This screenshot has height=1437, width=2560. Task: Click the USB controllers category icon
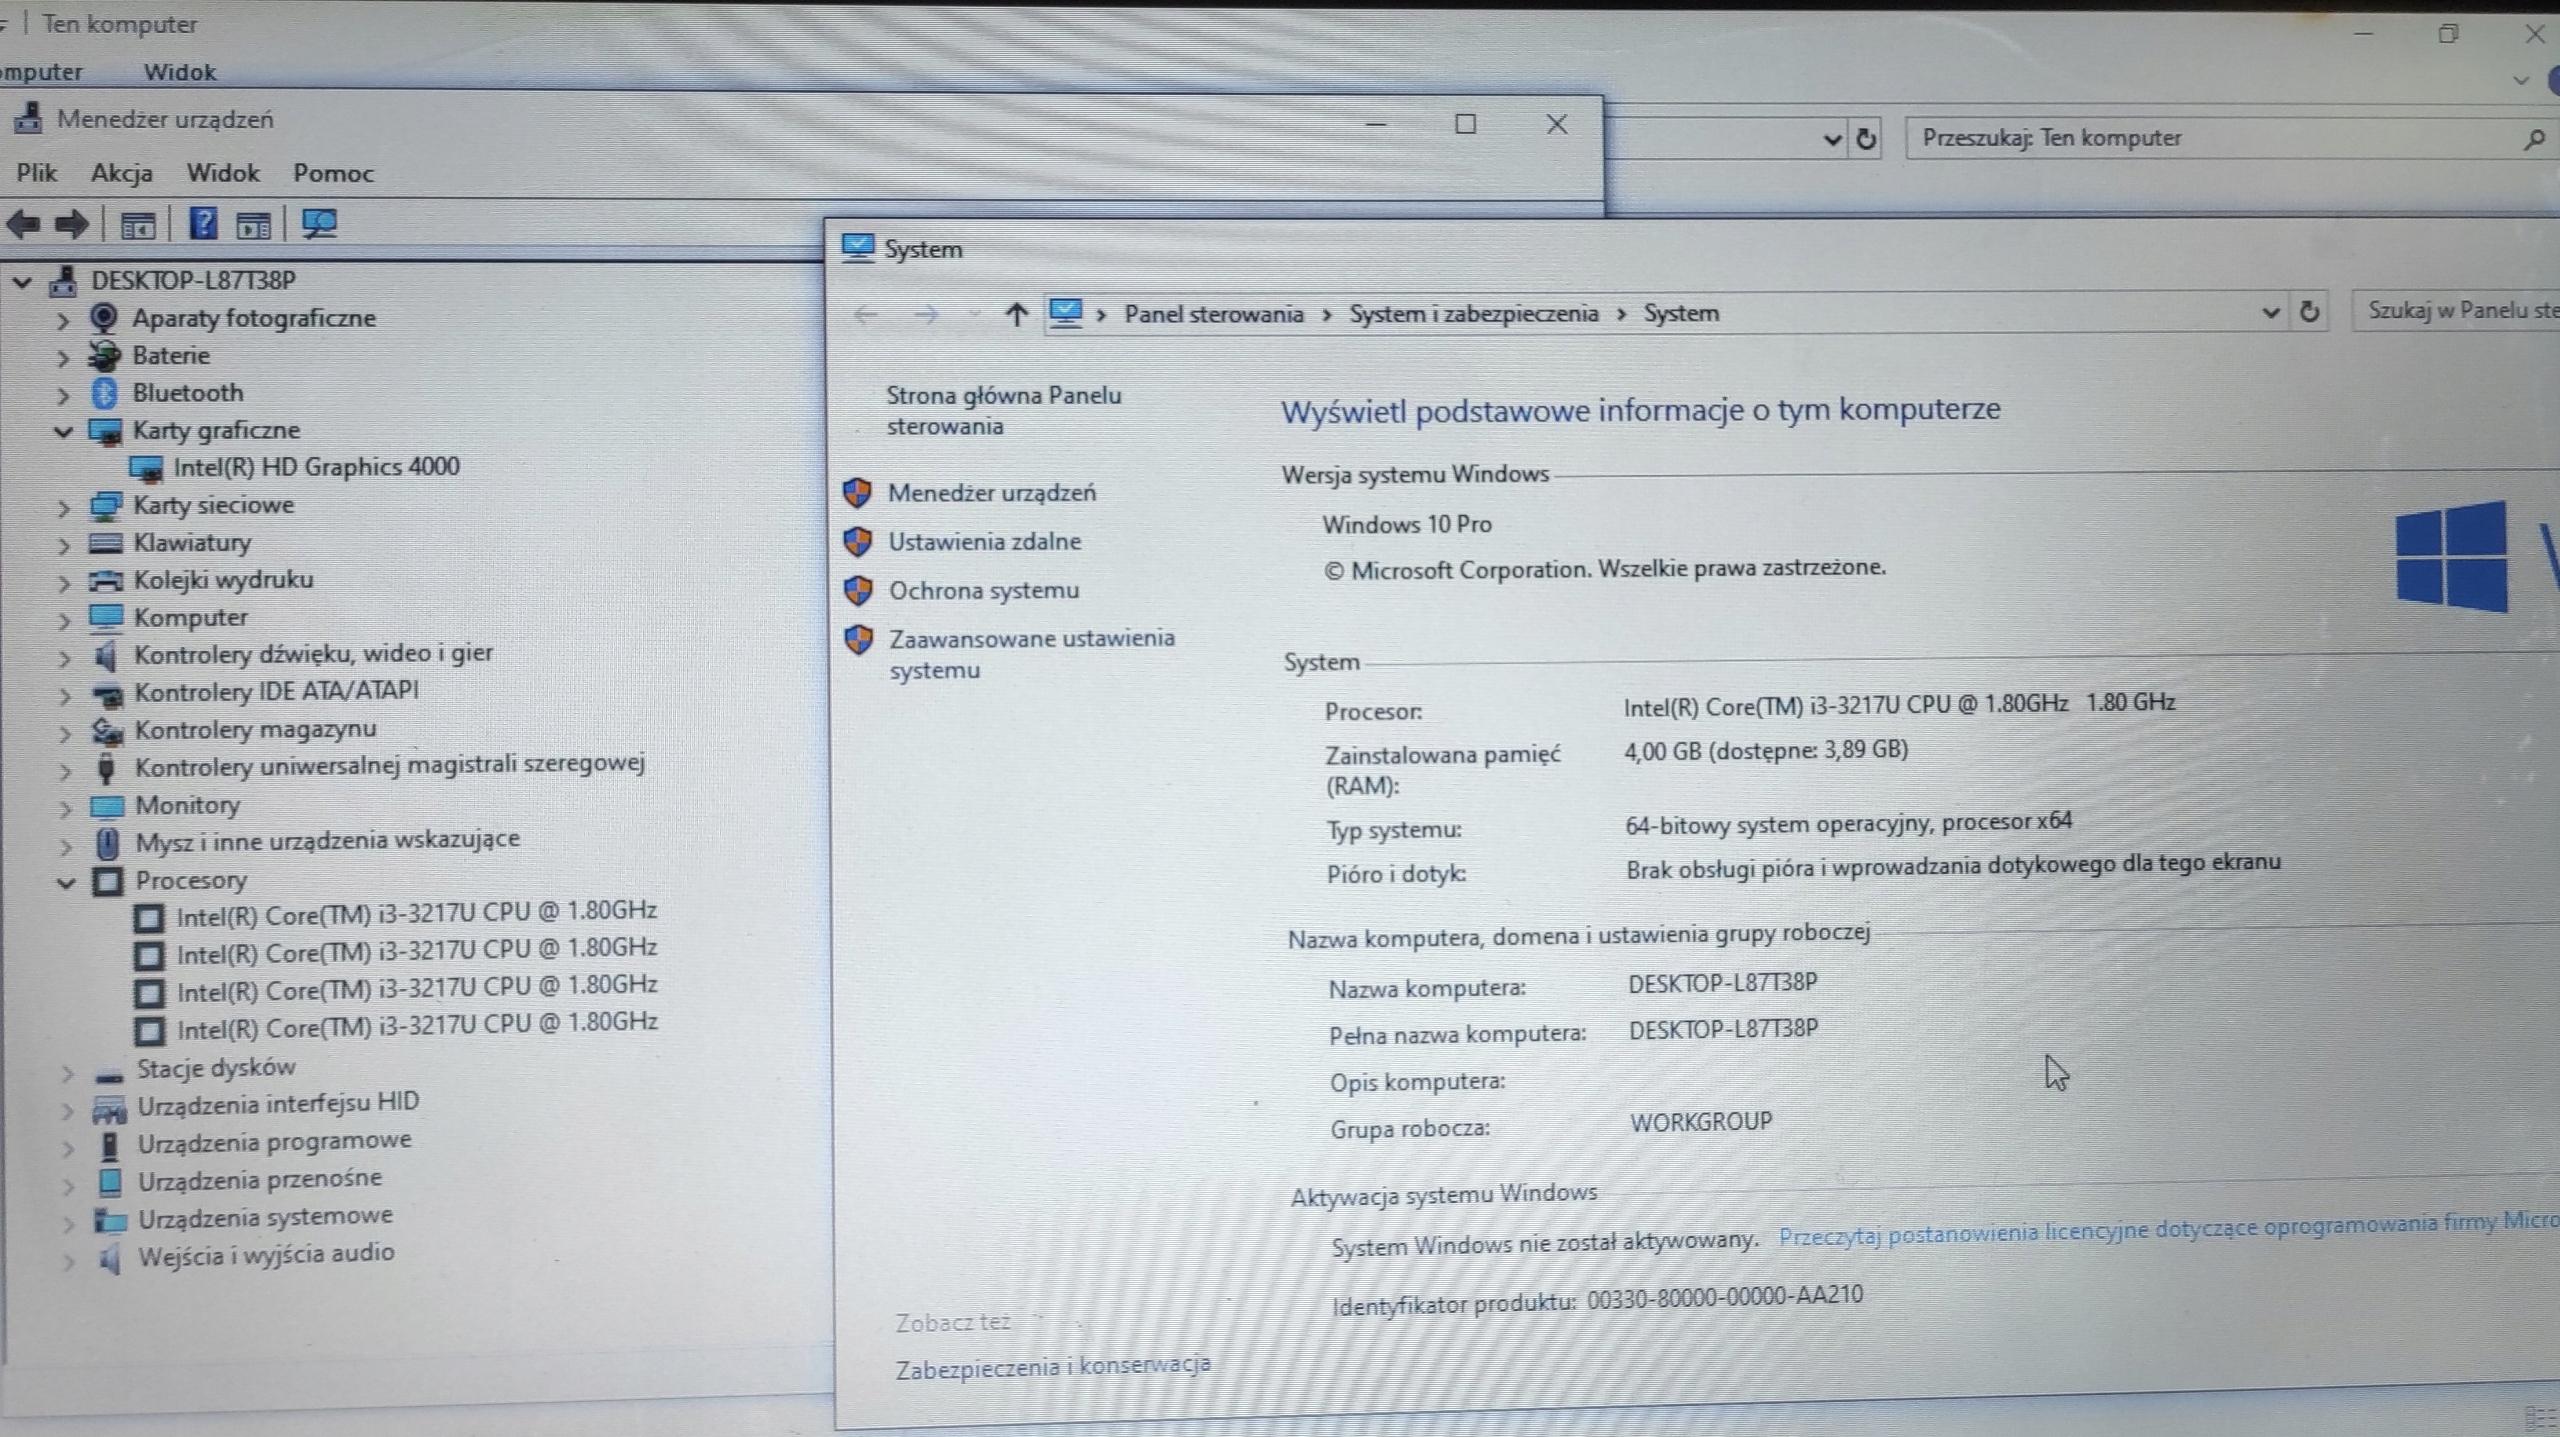107,768
